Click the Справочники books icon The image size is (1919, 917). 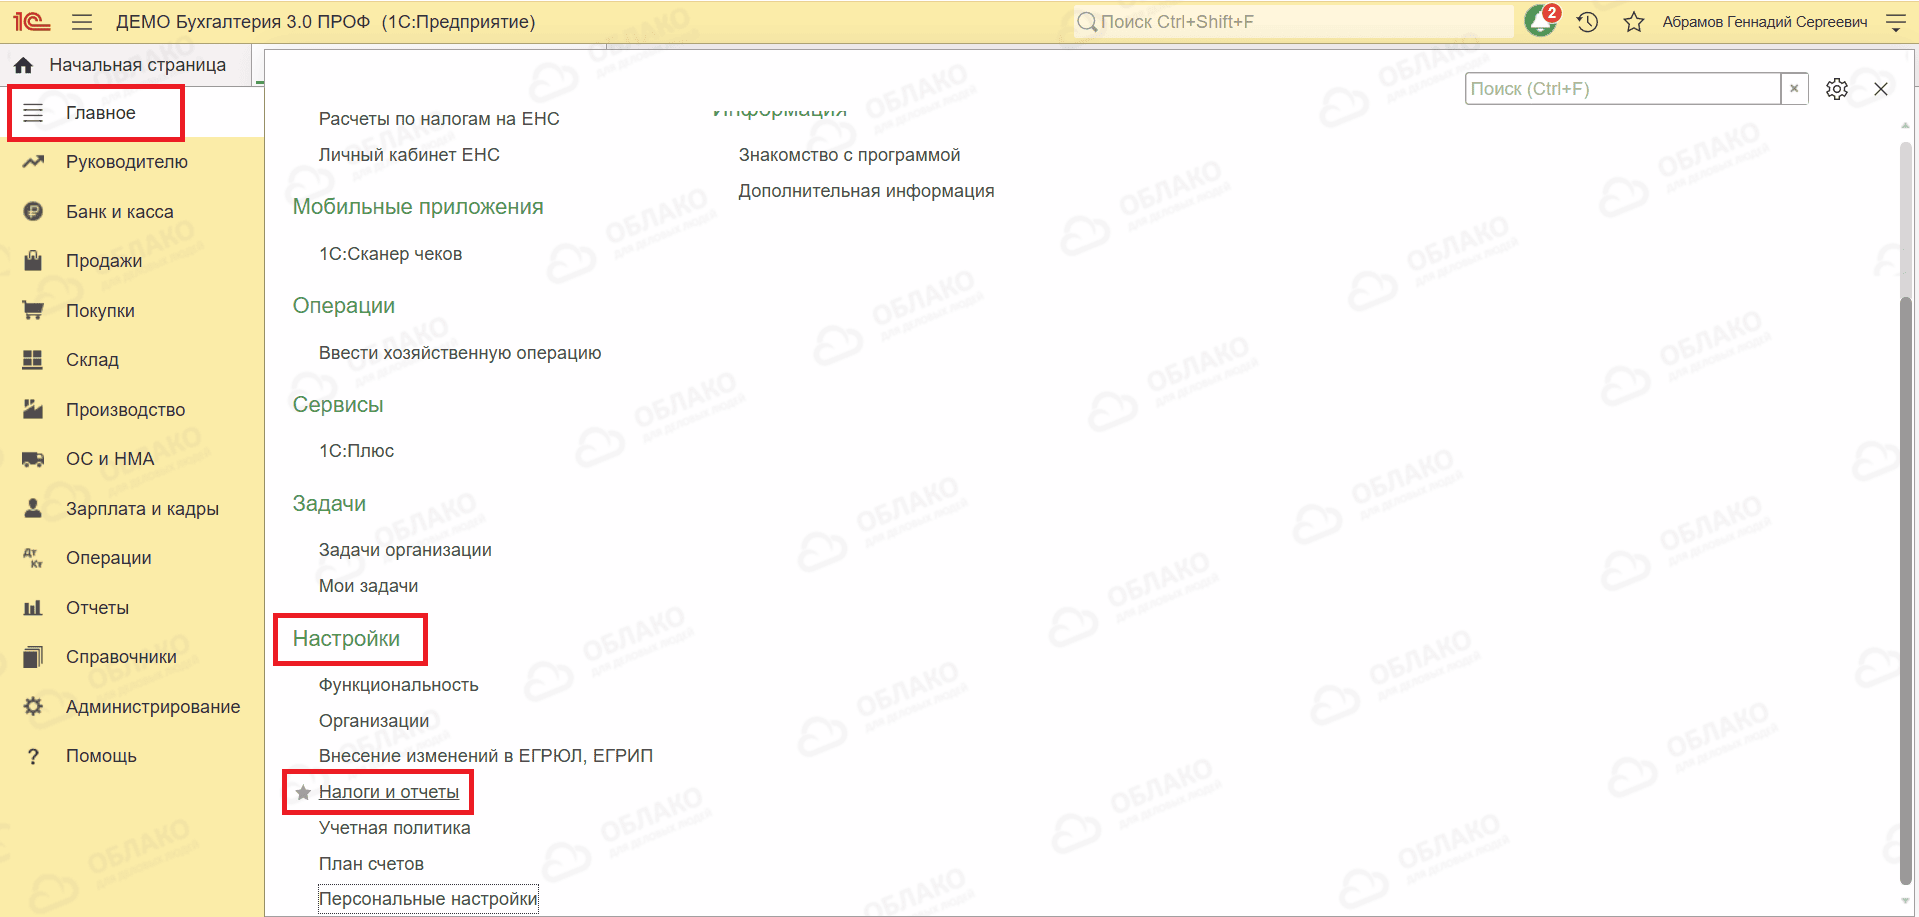(x=33, y=657)
